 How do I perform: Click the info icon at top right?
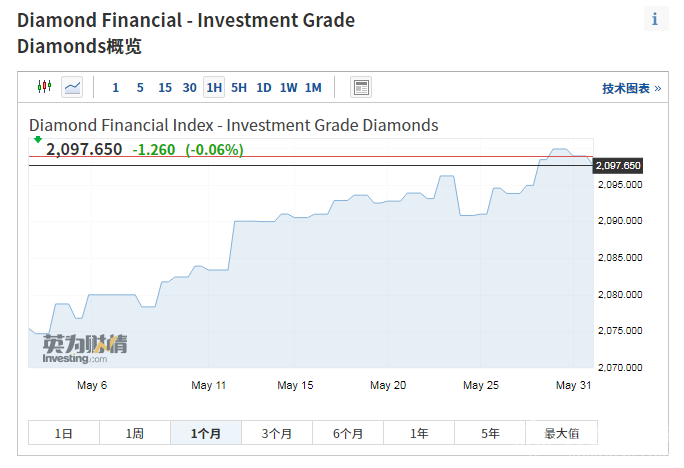click(x=655, y=19)
